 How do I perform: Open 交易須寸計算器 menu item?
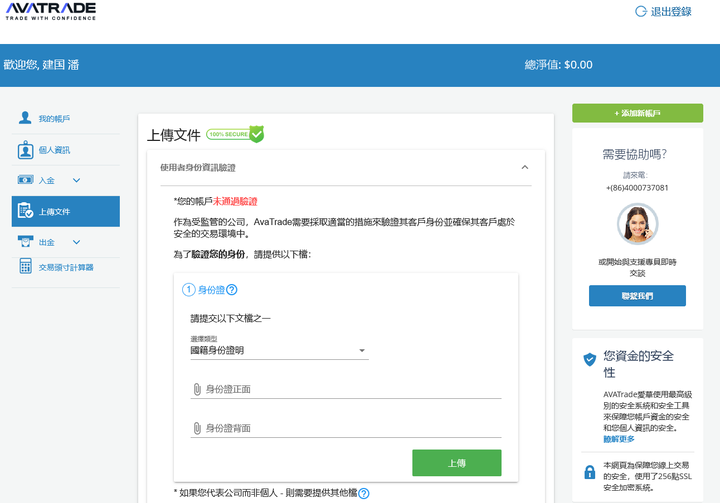click(66, 267)
